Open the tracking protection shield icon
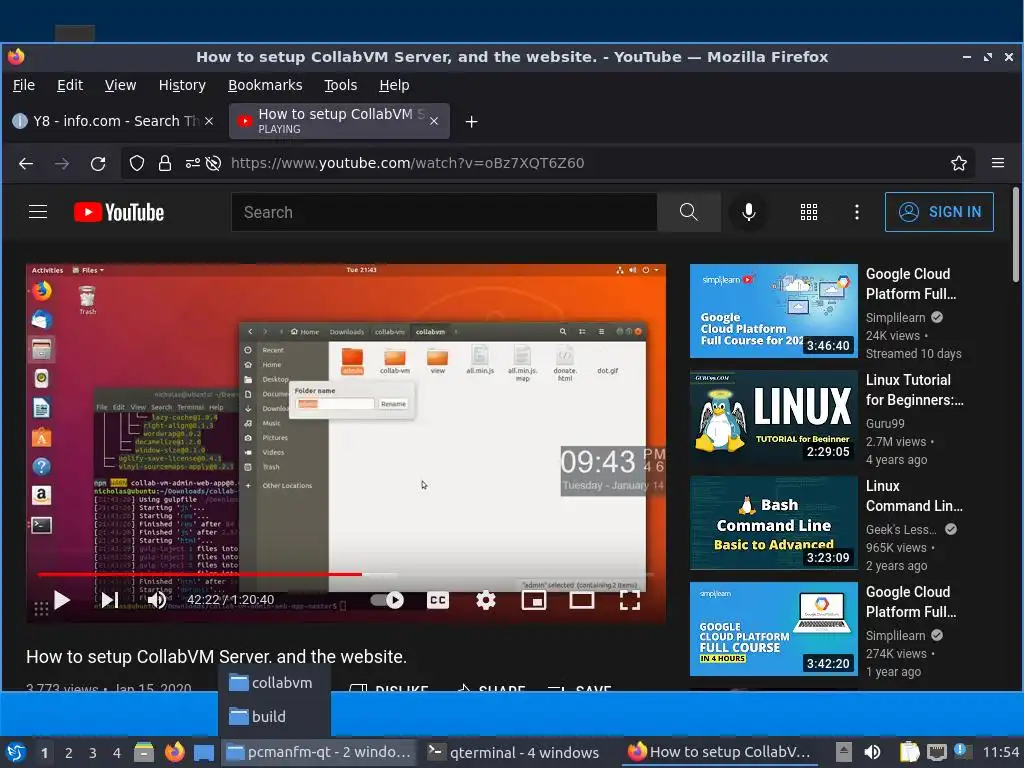1024x768 pixels. (136, 163)
